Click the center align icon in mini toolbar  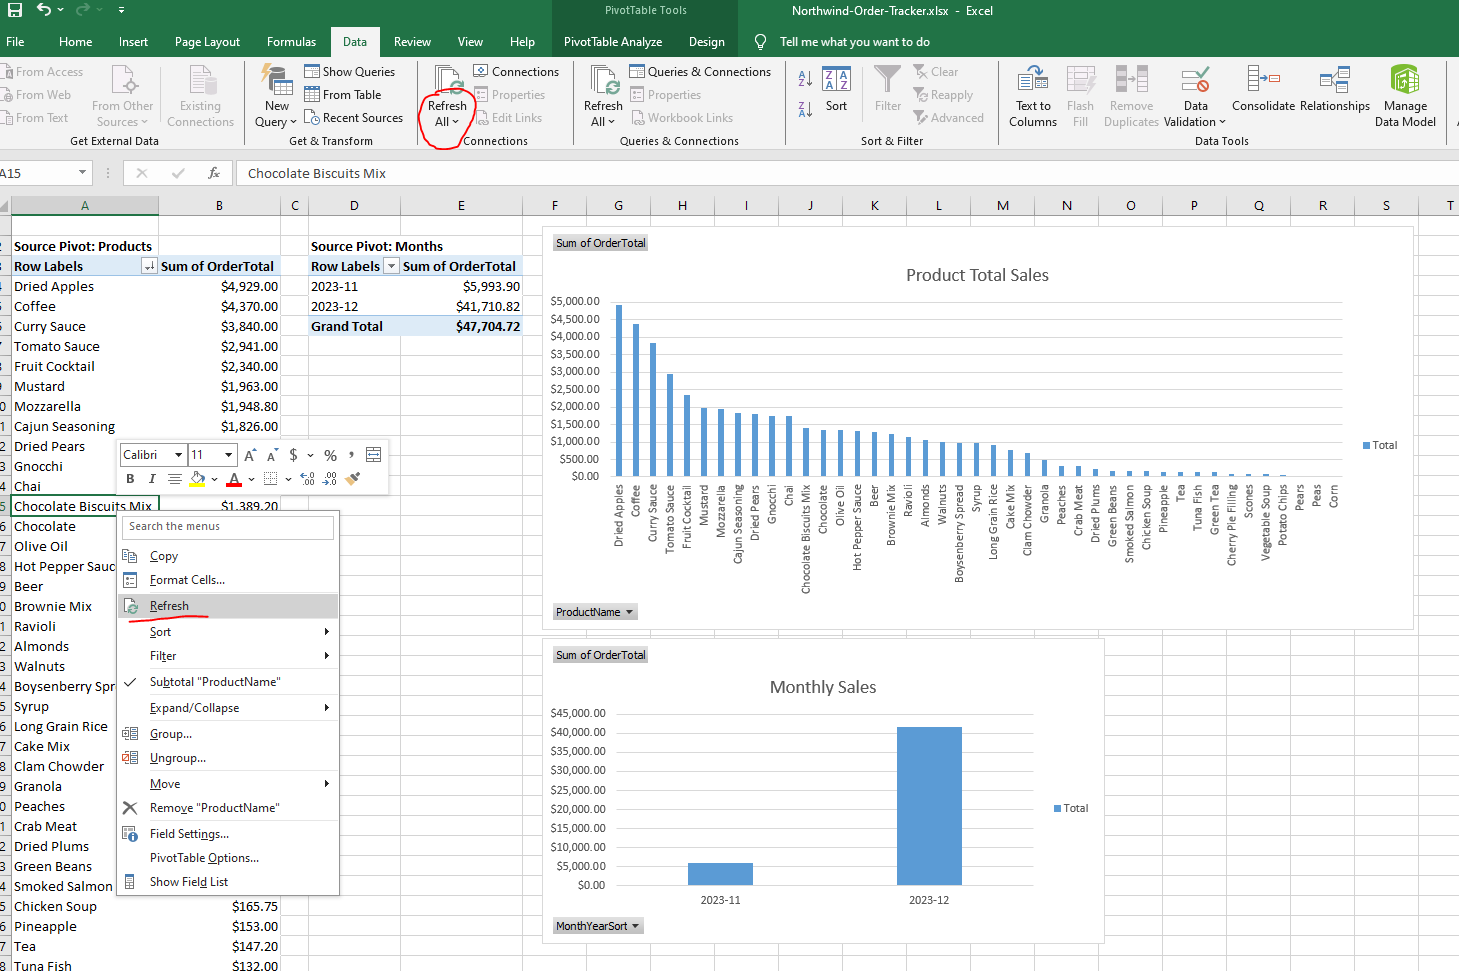(x=175, y=479)
